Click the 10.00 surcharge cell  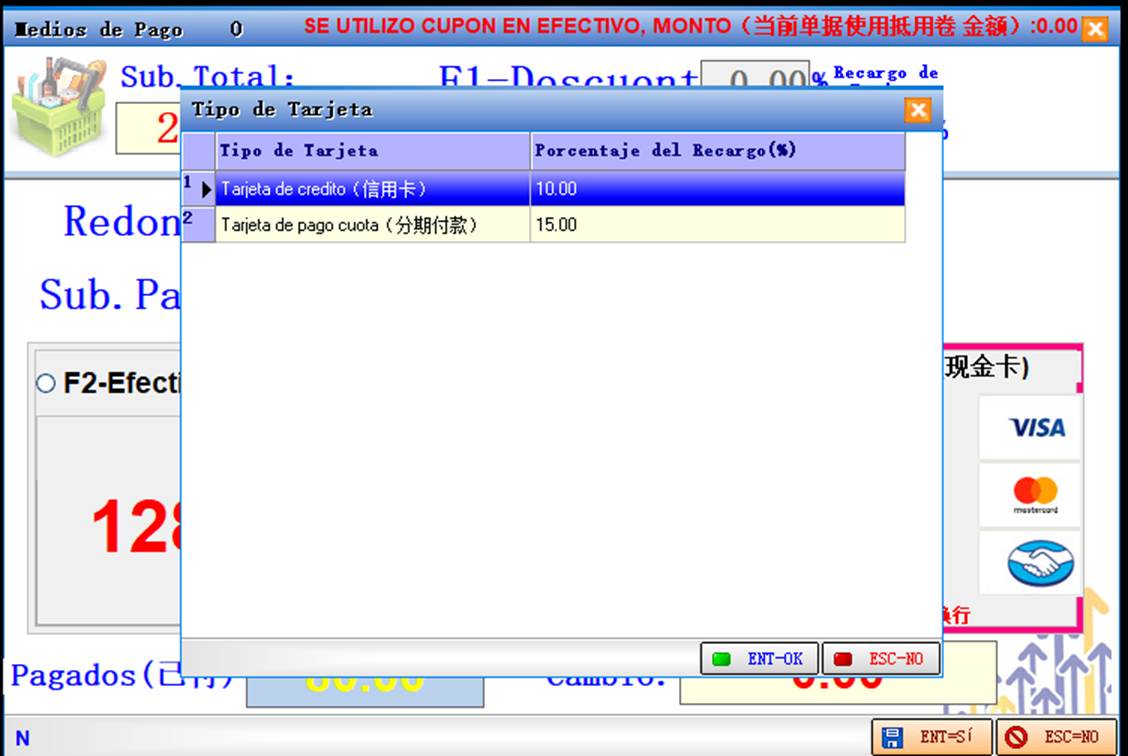click(716, 188)
